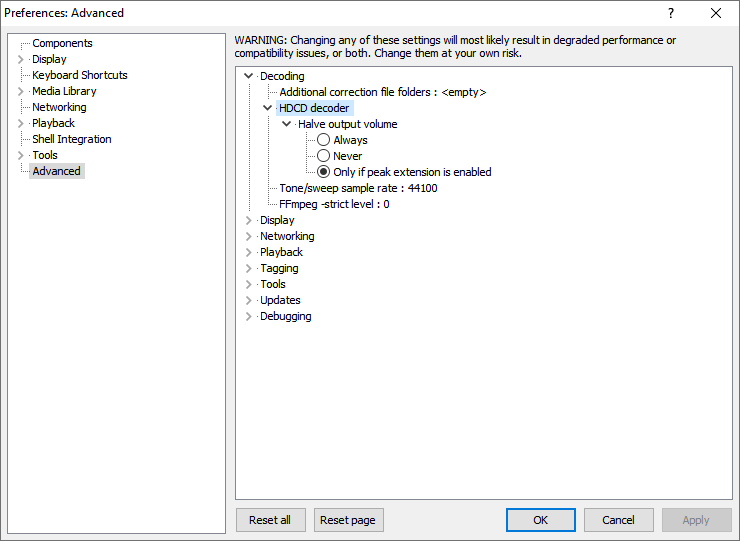Screen dimensions: 740x541
Task: Collapse the Decoding tree section
Action: point(249,76)
